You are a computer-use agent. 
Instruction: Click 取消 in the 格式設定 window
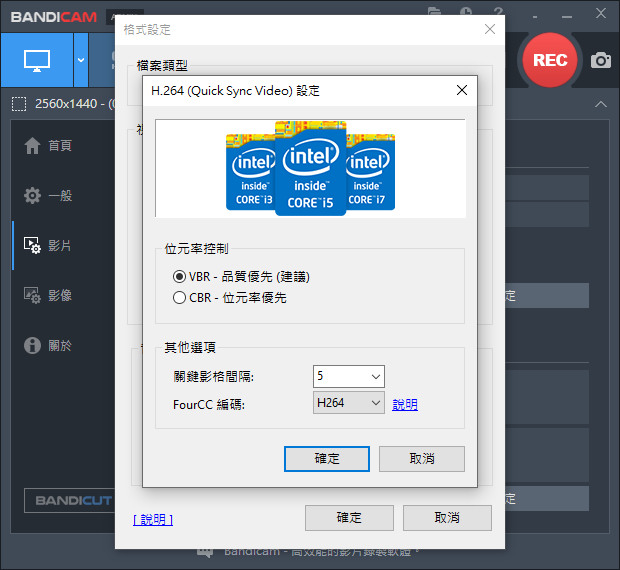coord(447,517)
